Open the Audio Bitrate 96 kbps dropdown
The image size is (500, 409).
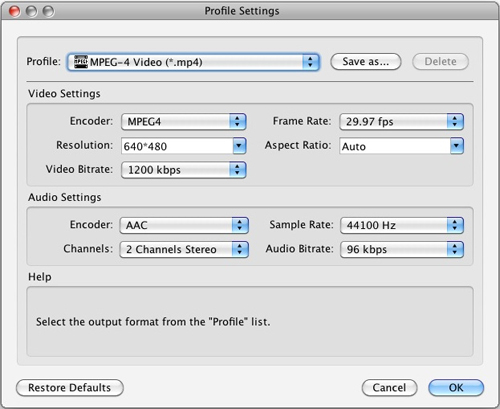[402, 249]
